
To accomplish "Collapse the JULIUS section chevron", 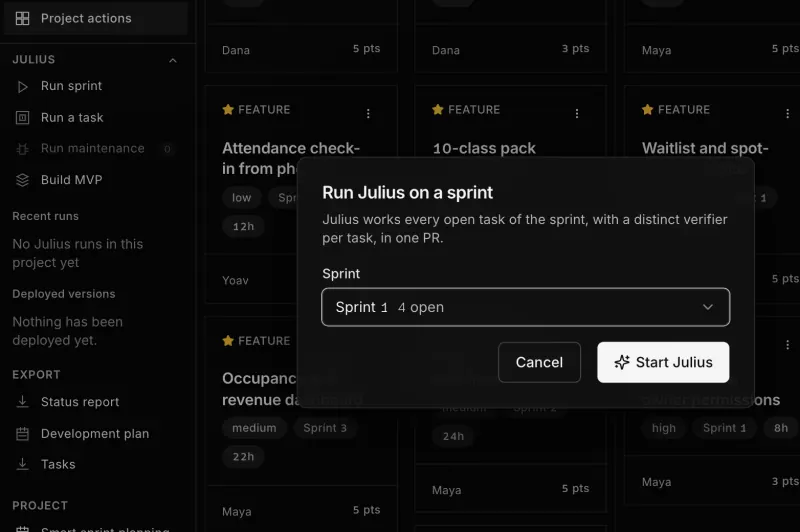I will point(173,60).
